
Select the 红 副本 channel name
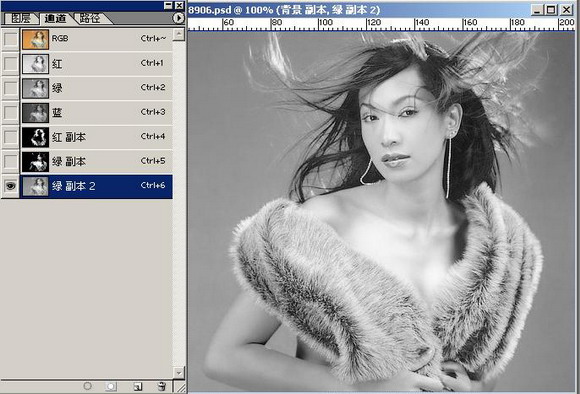coord(69,137)
